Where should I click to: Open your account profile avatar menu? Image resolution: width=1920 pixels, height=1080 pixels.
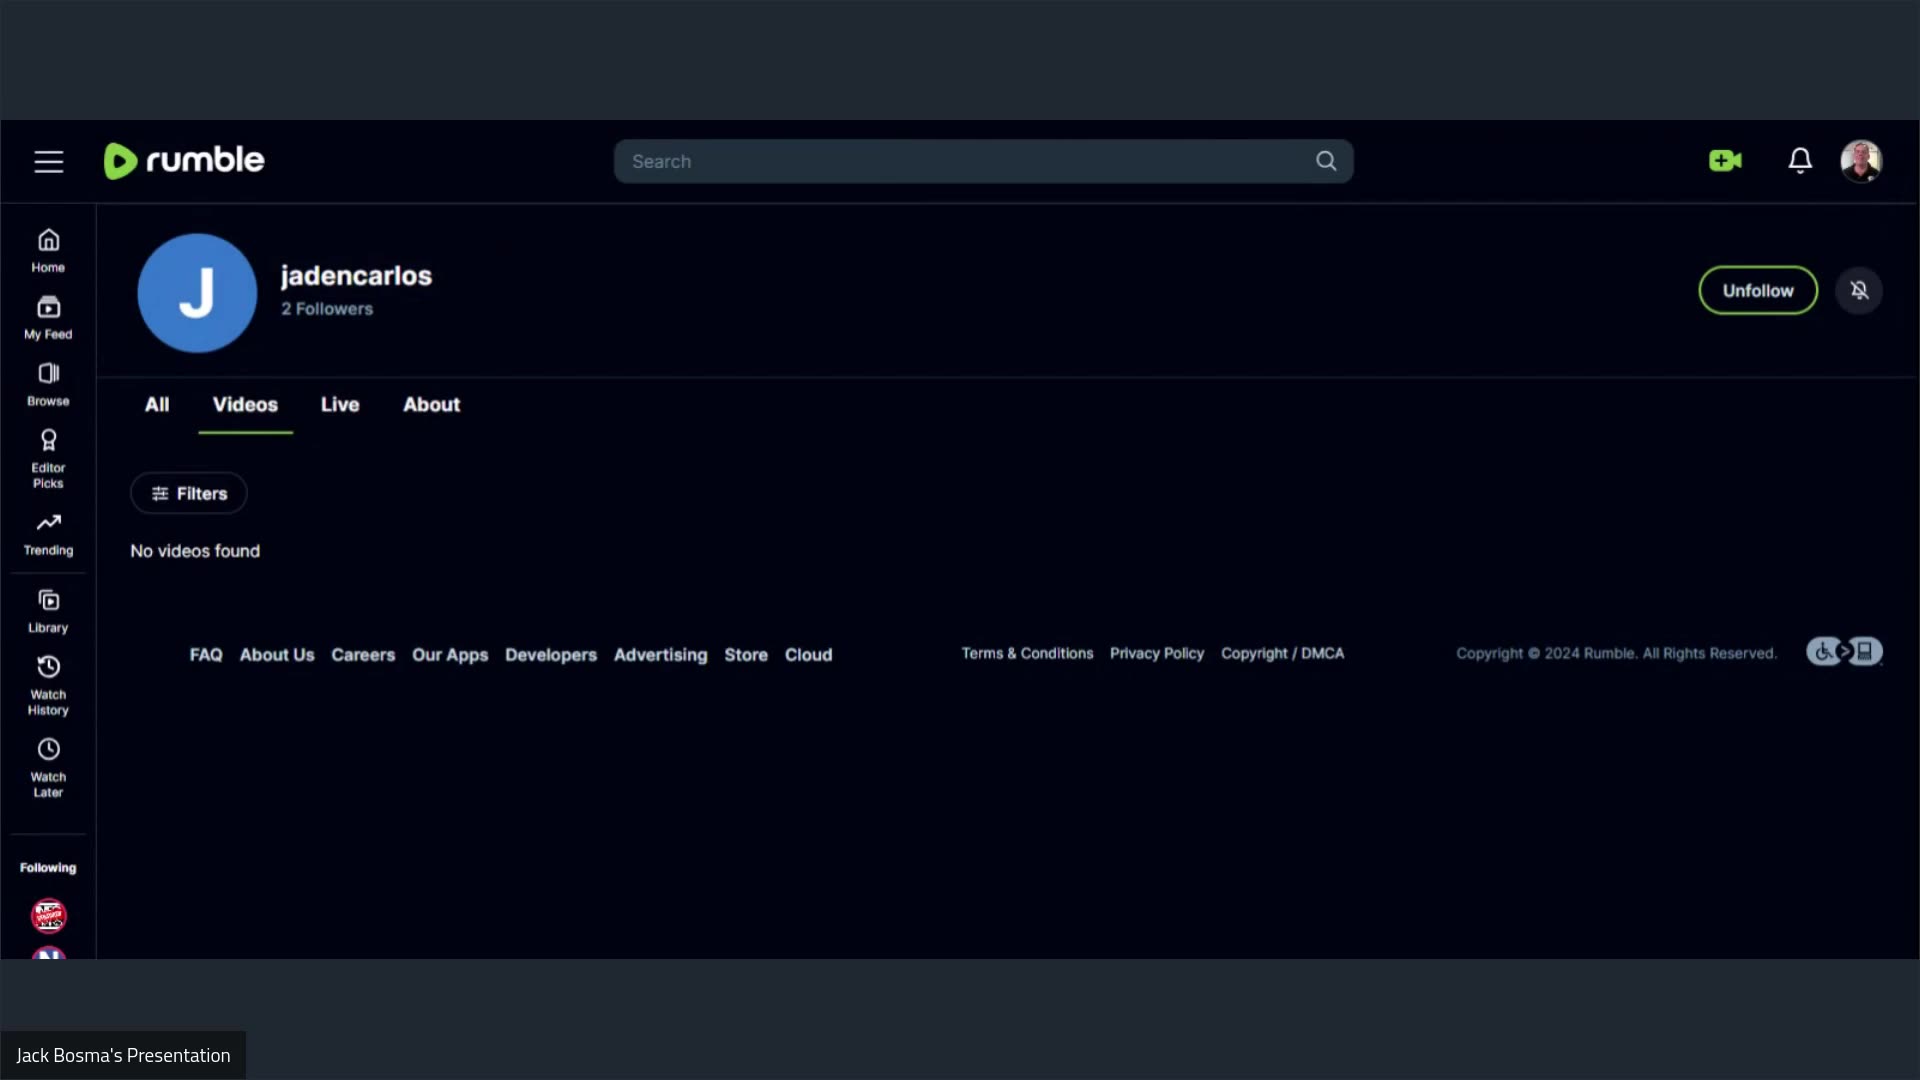pos(1861,160)
